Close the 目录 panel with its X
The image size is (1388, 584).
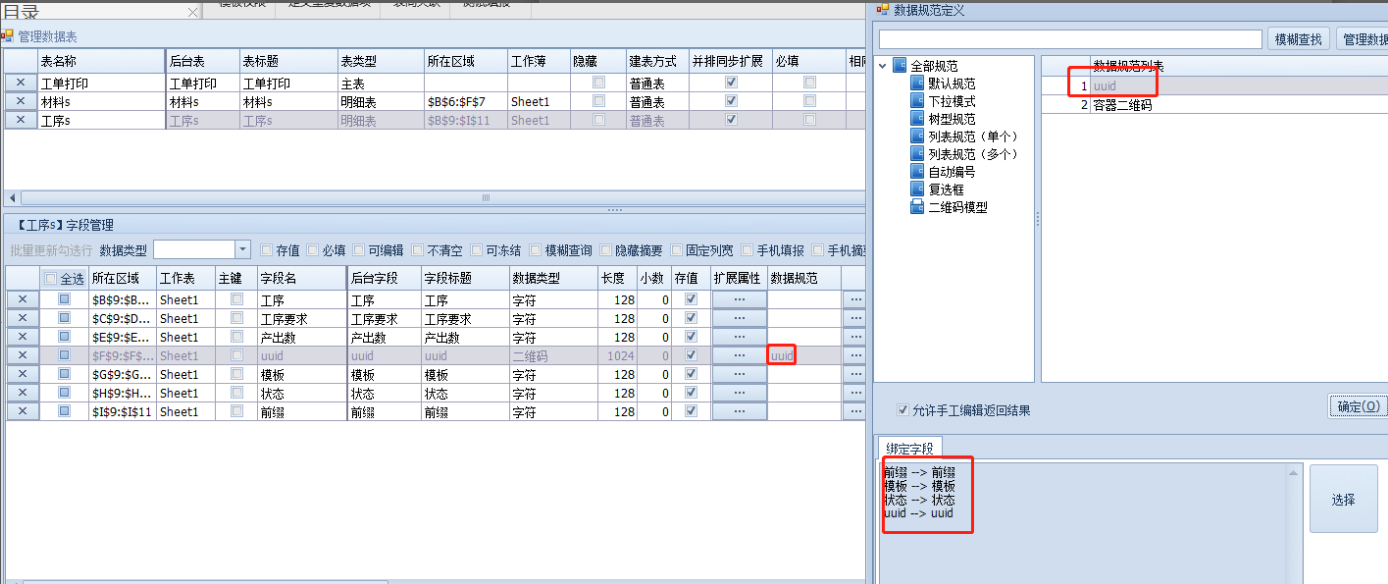coord(193,13)
